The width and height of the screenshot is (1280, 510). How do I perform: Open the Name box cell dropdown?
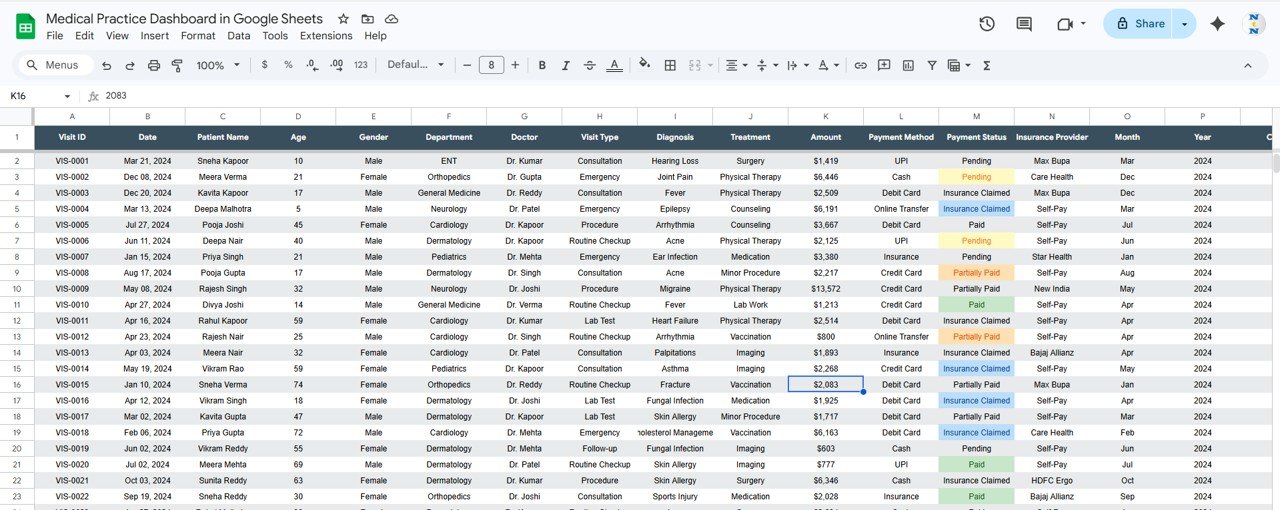tap(68, 96)
